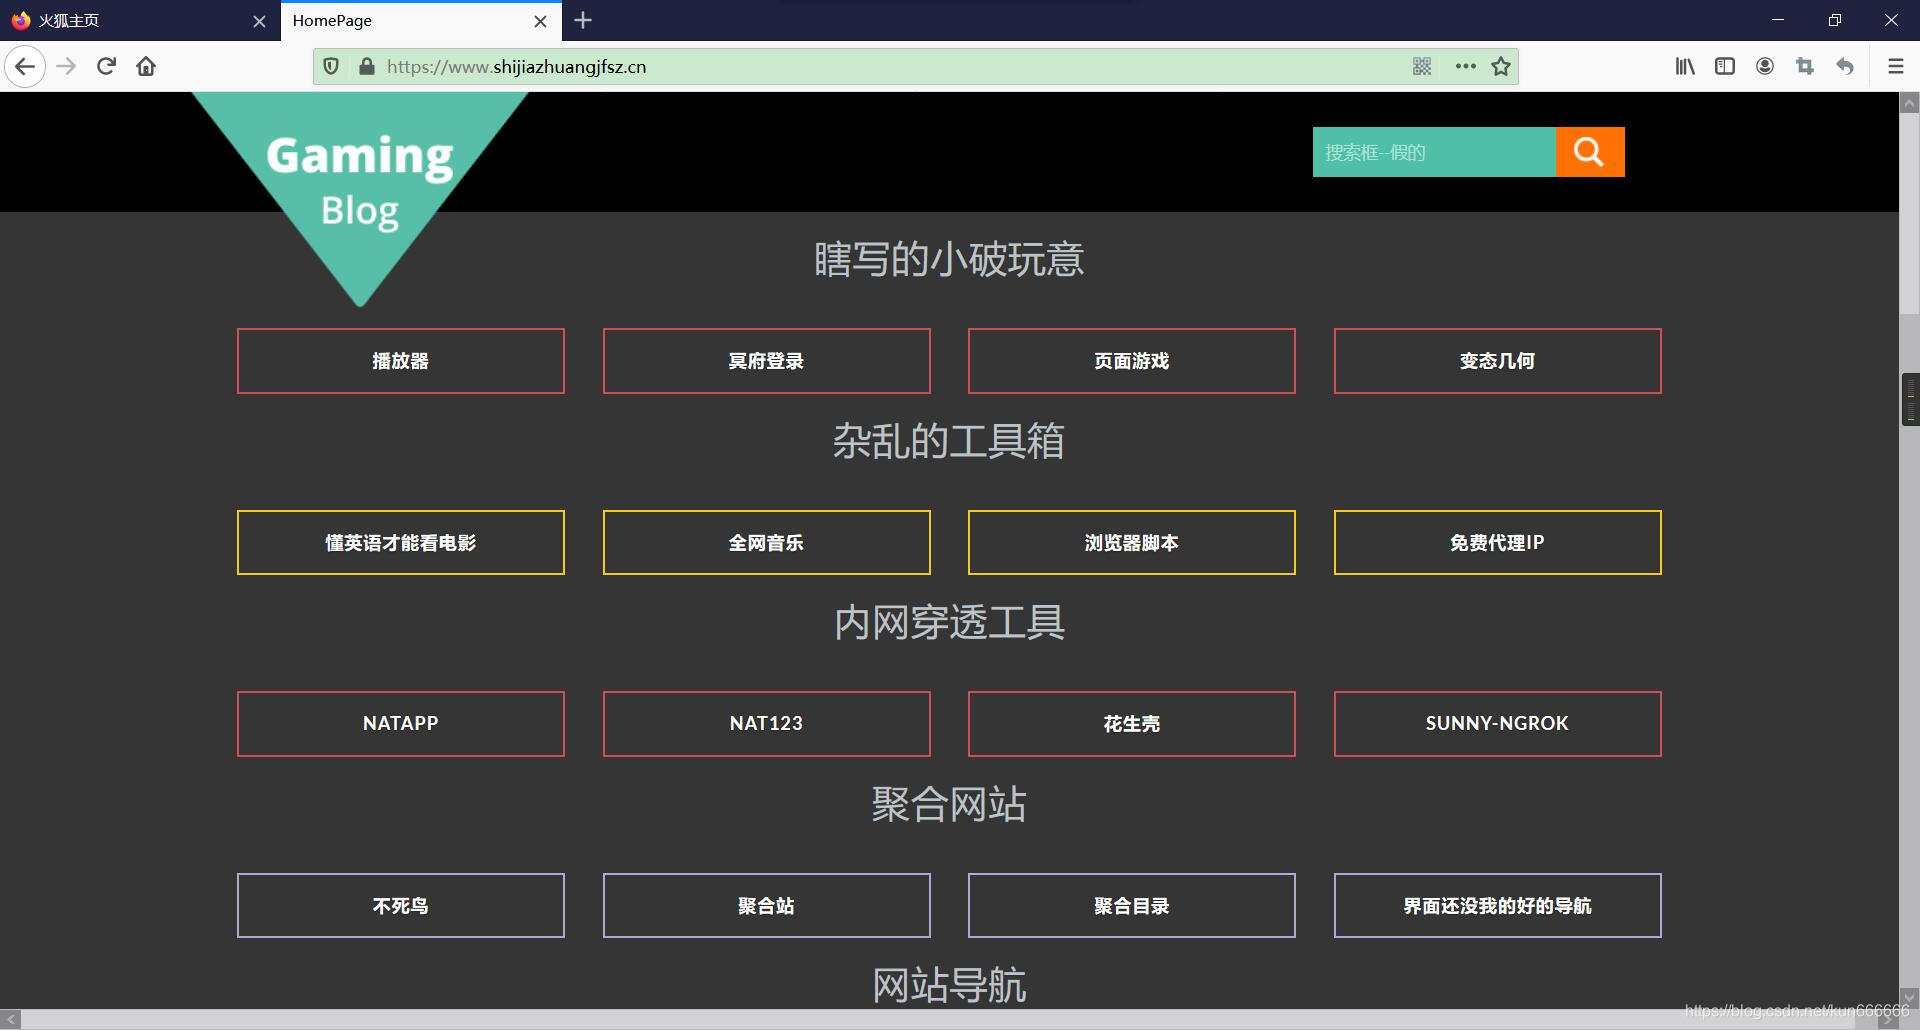
Task: Open the Library icon in the toolbar
Action: coord(1684,66)
